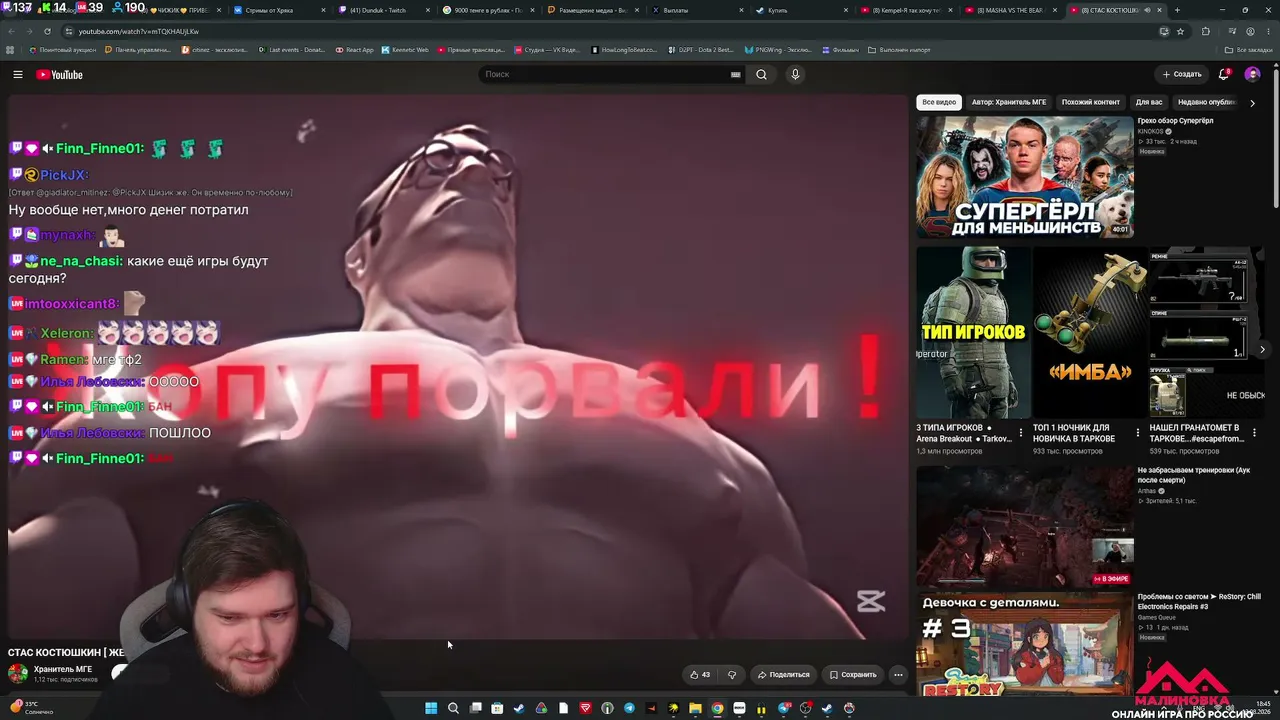
Task: Select the 'Все видео' filter chip
Action: pyautogui.click(x=939, y=102)
